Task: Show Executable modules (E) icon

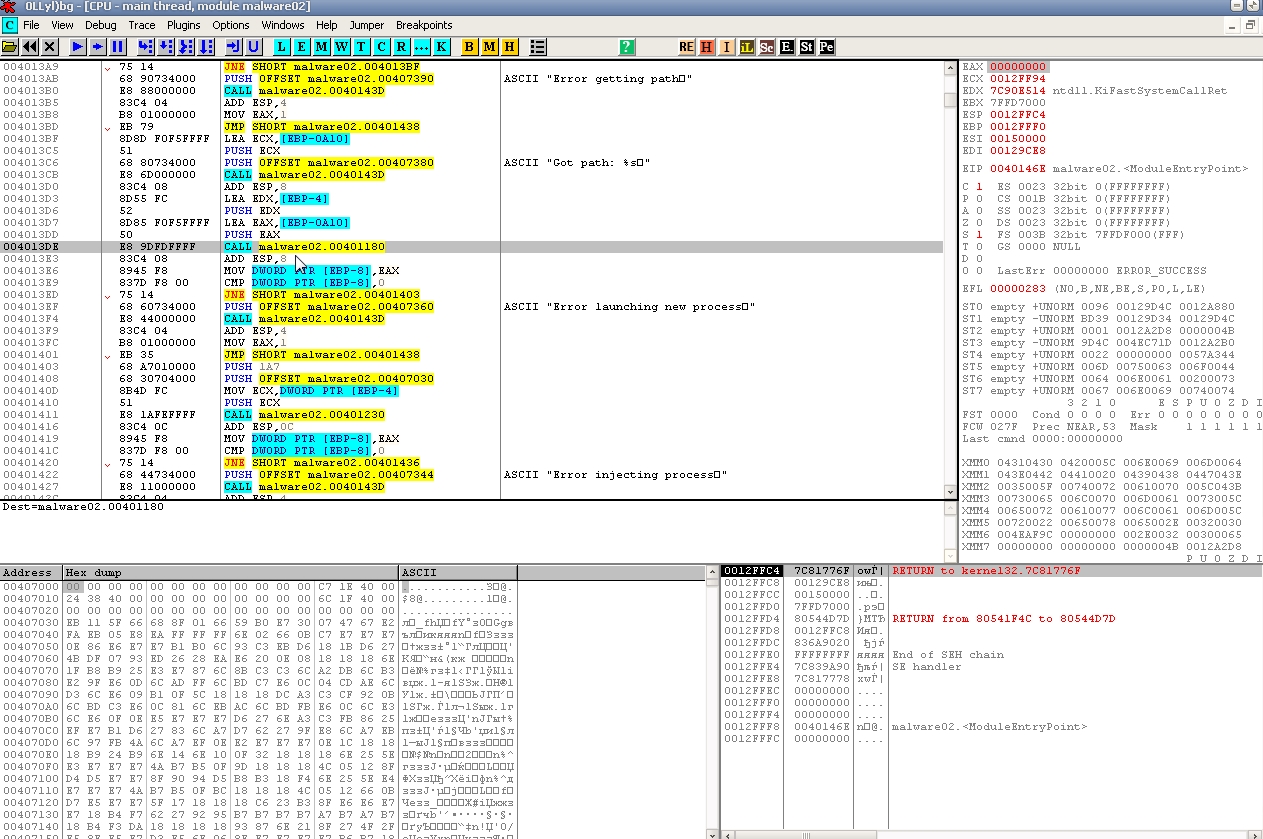Action: [x=300, y=47]
